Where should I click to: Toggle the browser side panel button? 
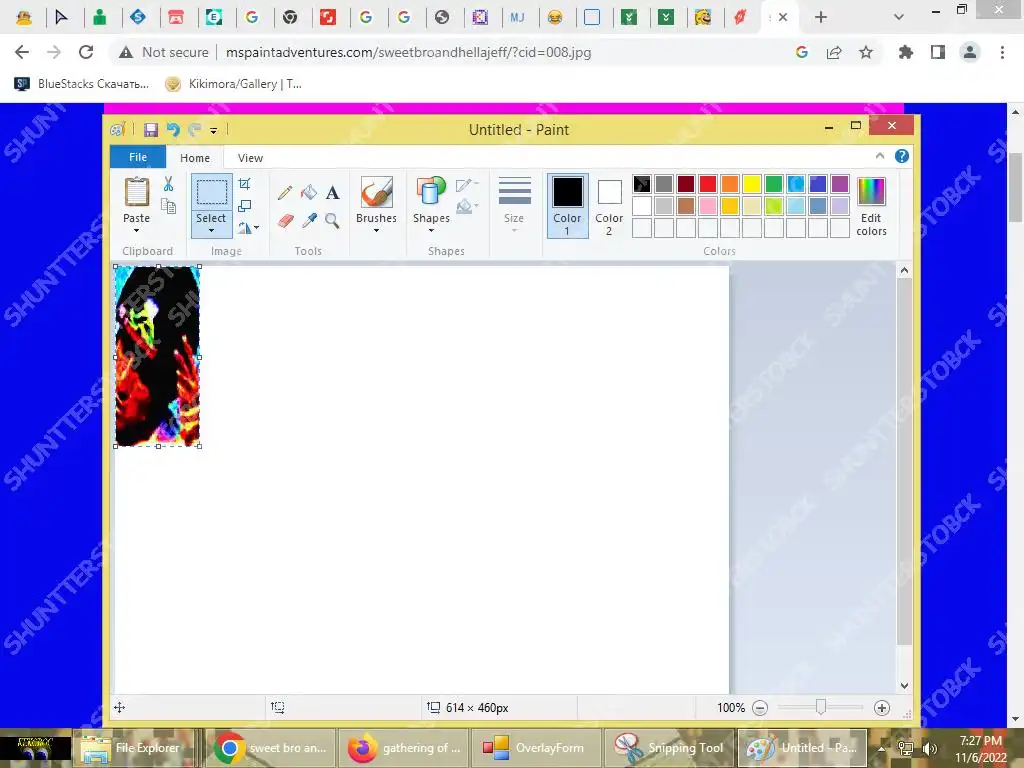tap(938, 52)
